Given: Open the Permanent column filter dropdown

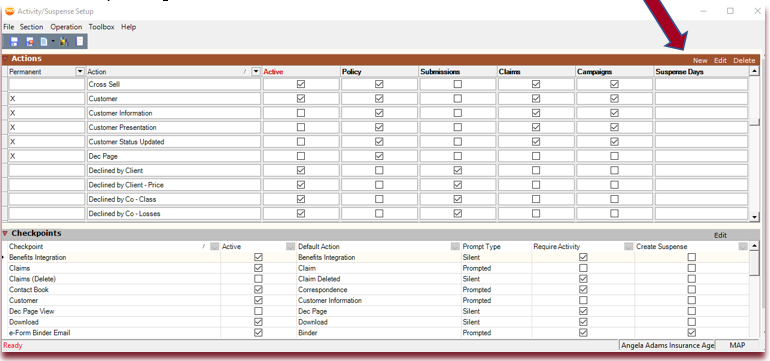Looking at the screenshot, I should (80, 72).
